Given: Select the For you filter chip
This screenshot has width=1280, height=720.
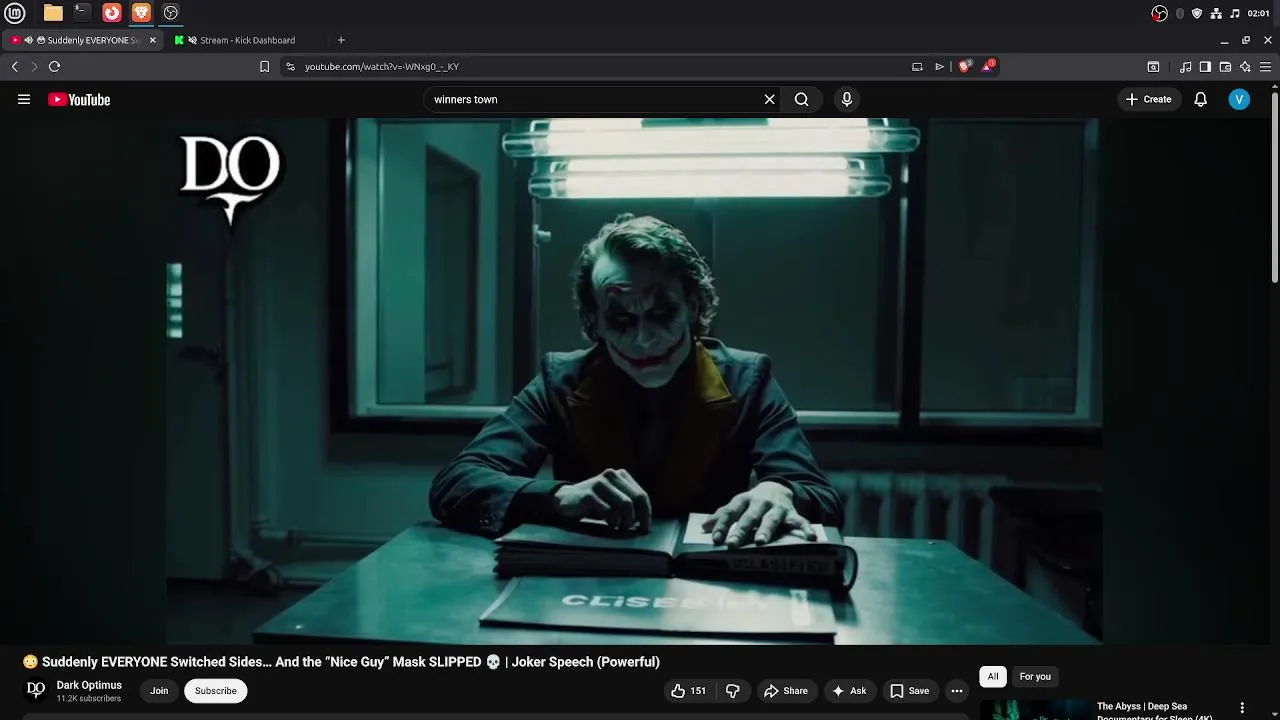Looking at the screenshot, I should click(x=1035, y=677).
